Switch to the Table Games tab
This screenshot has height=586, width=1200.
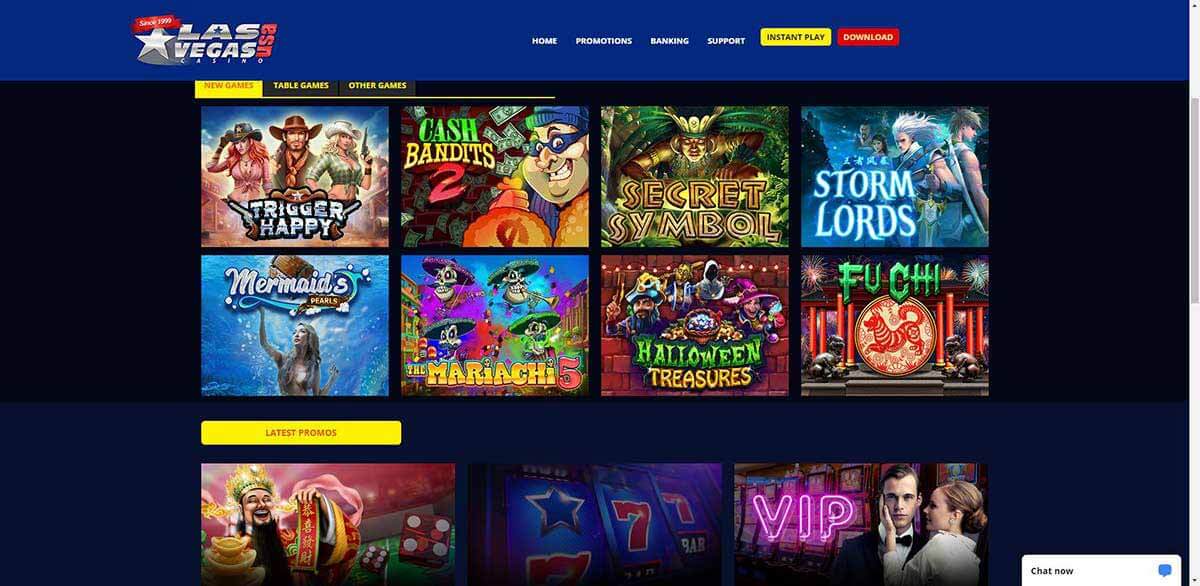[x=301, y=86]
